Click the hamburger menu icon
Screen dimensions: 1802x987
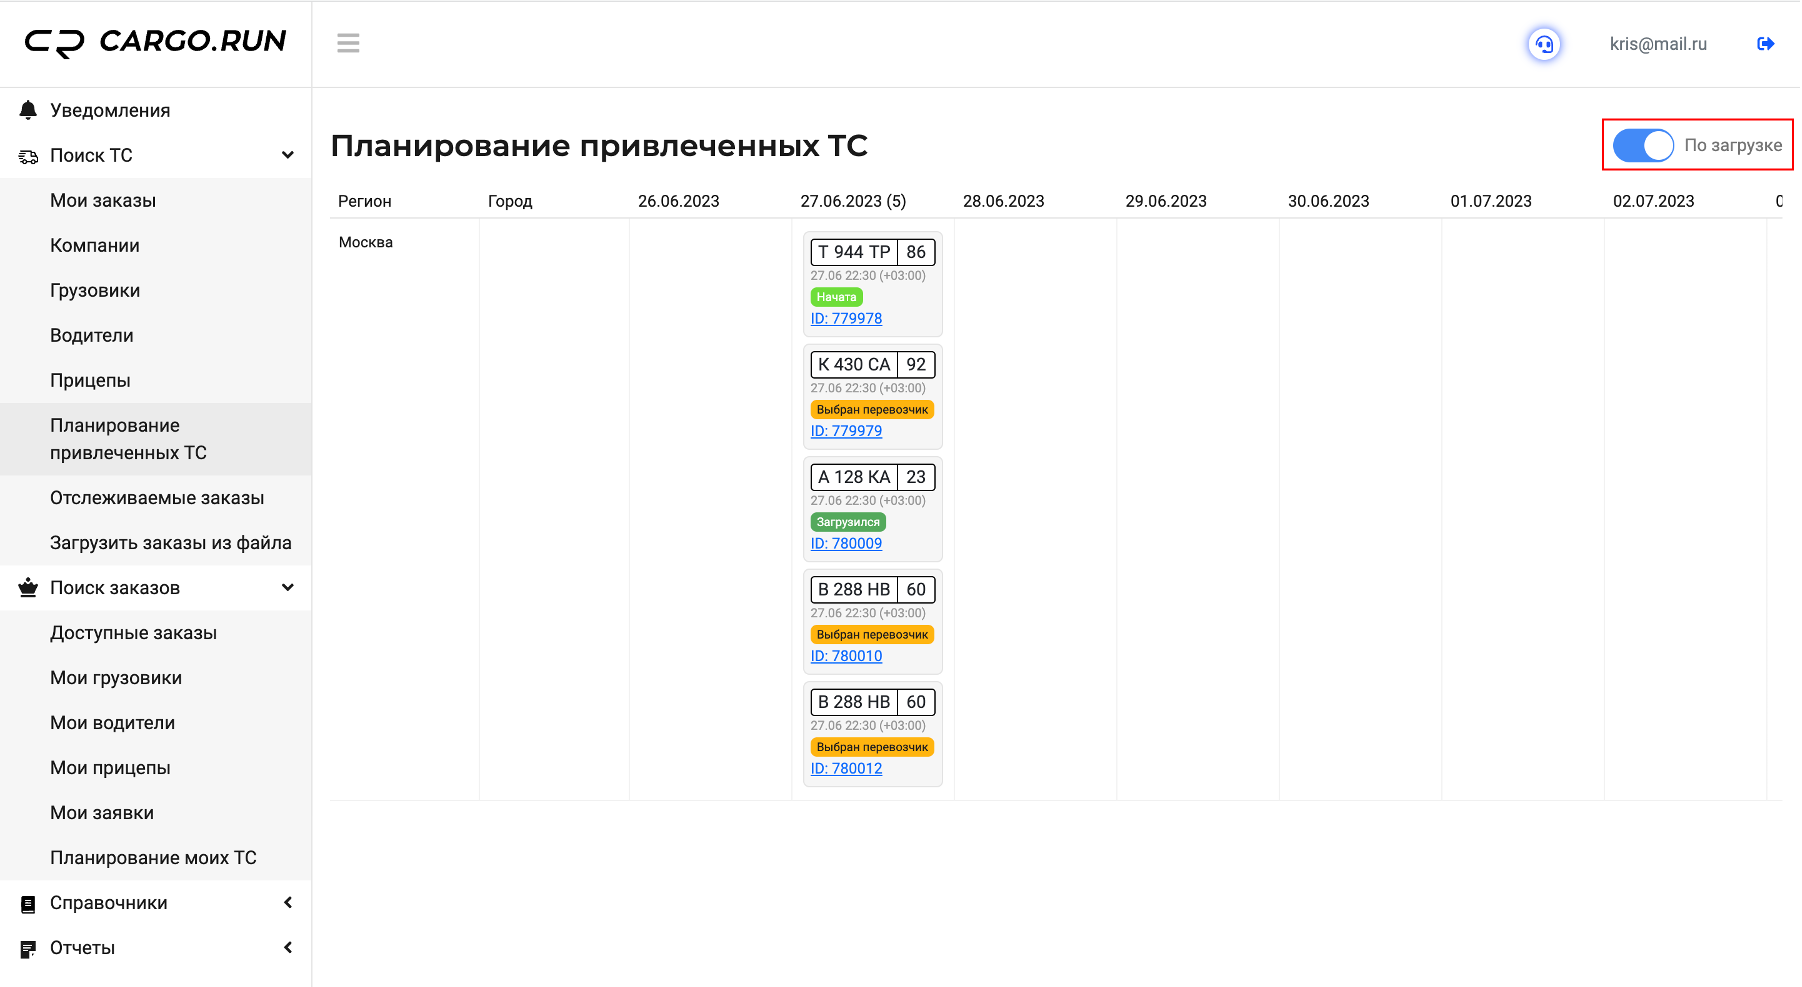[x=348, y=43]
